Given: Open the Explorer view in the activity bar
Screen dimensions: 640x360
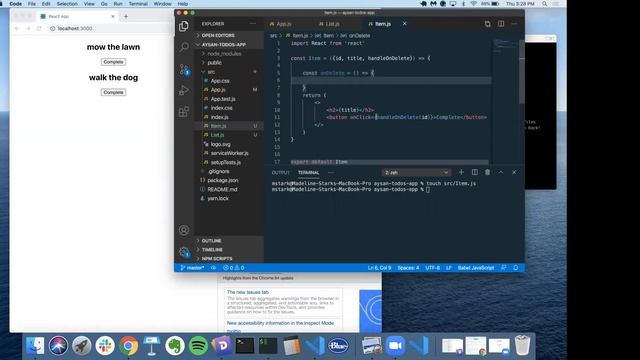Looking at the screenshot, I should pos(184,26).
